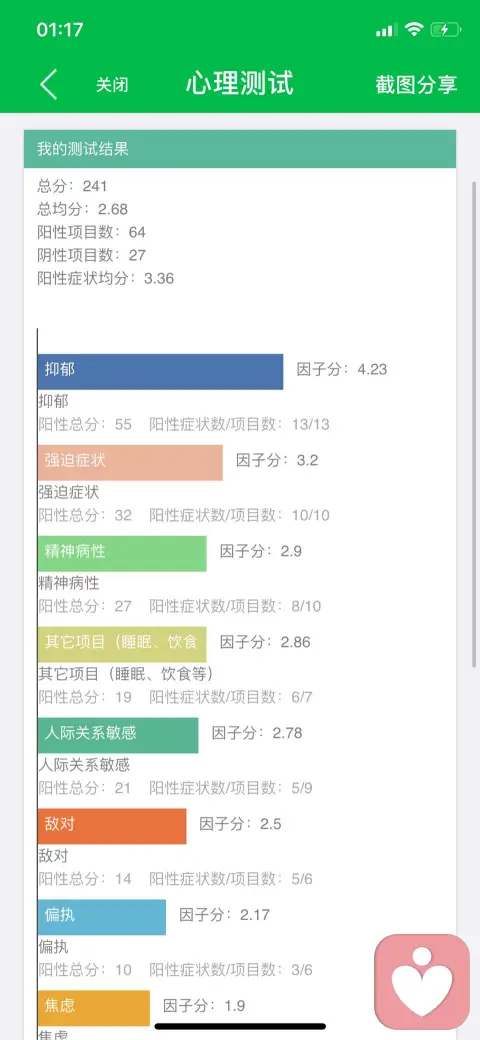Image resolution: width=480 pixels, height=1040 pixels.
Task: Select the green 精神病性 bar
Action: click(122, 553)
